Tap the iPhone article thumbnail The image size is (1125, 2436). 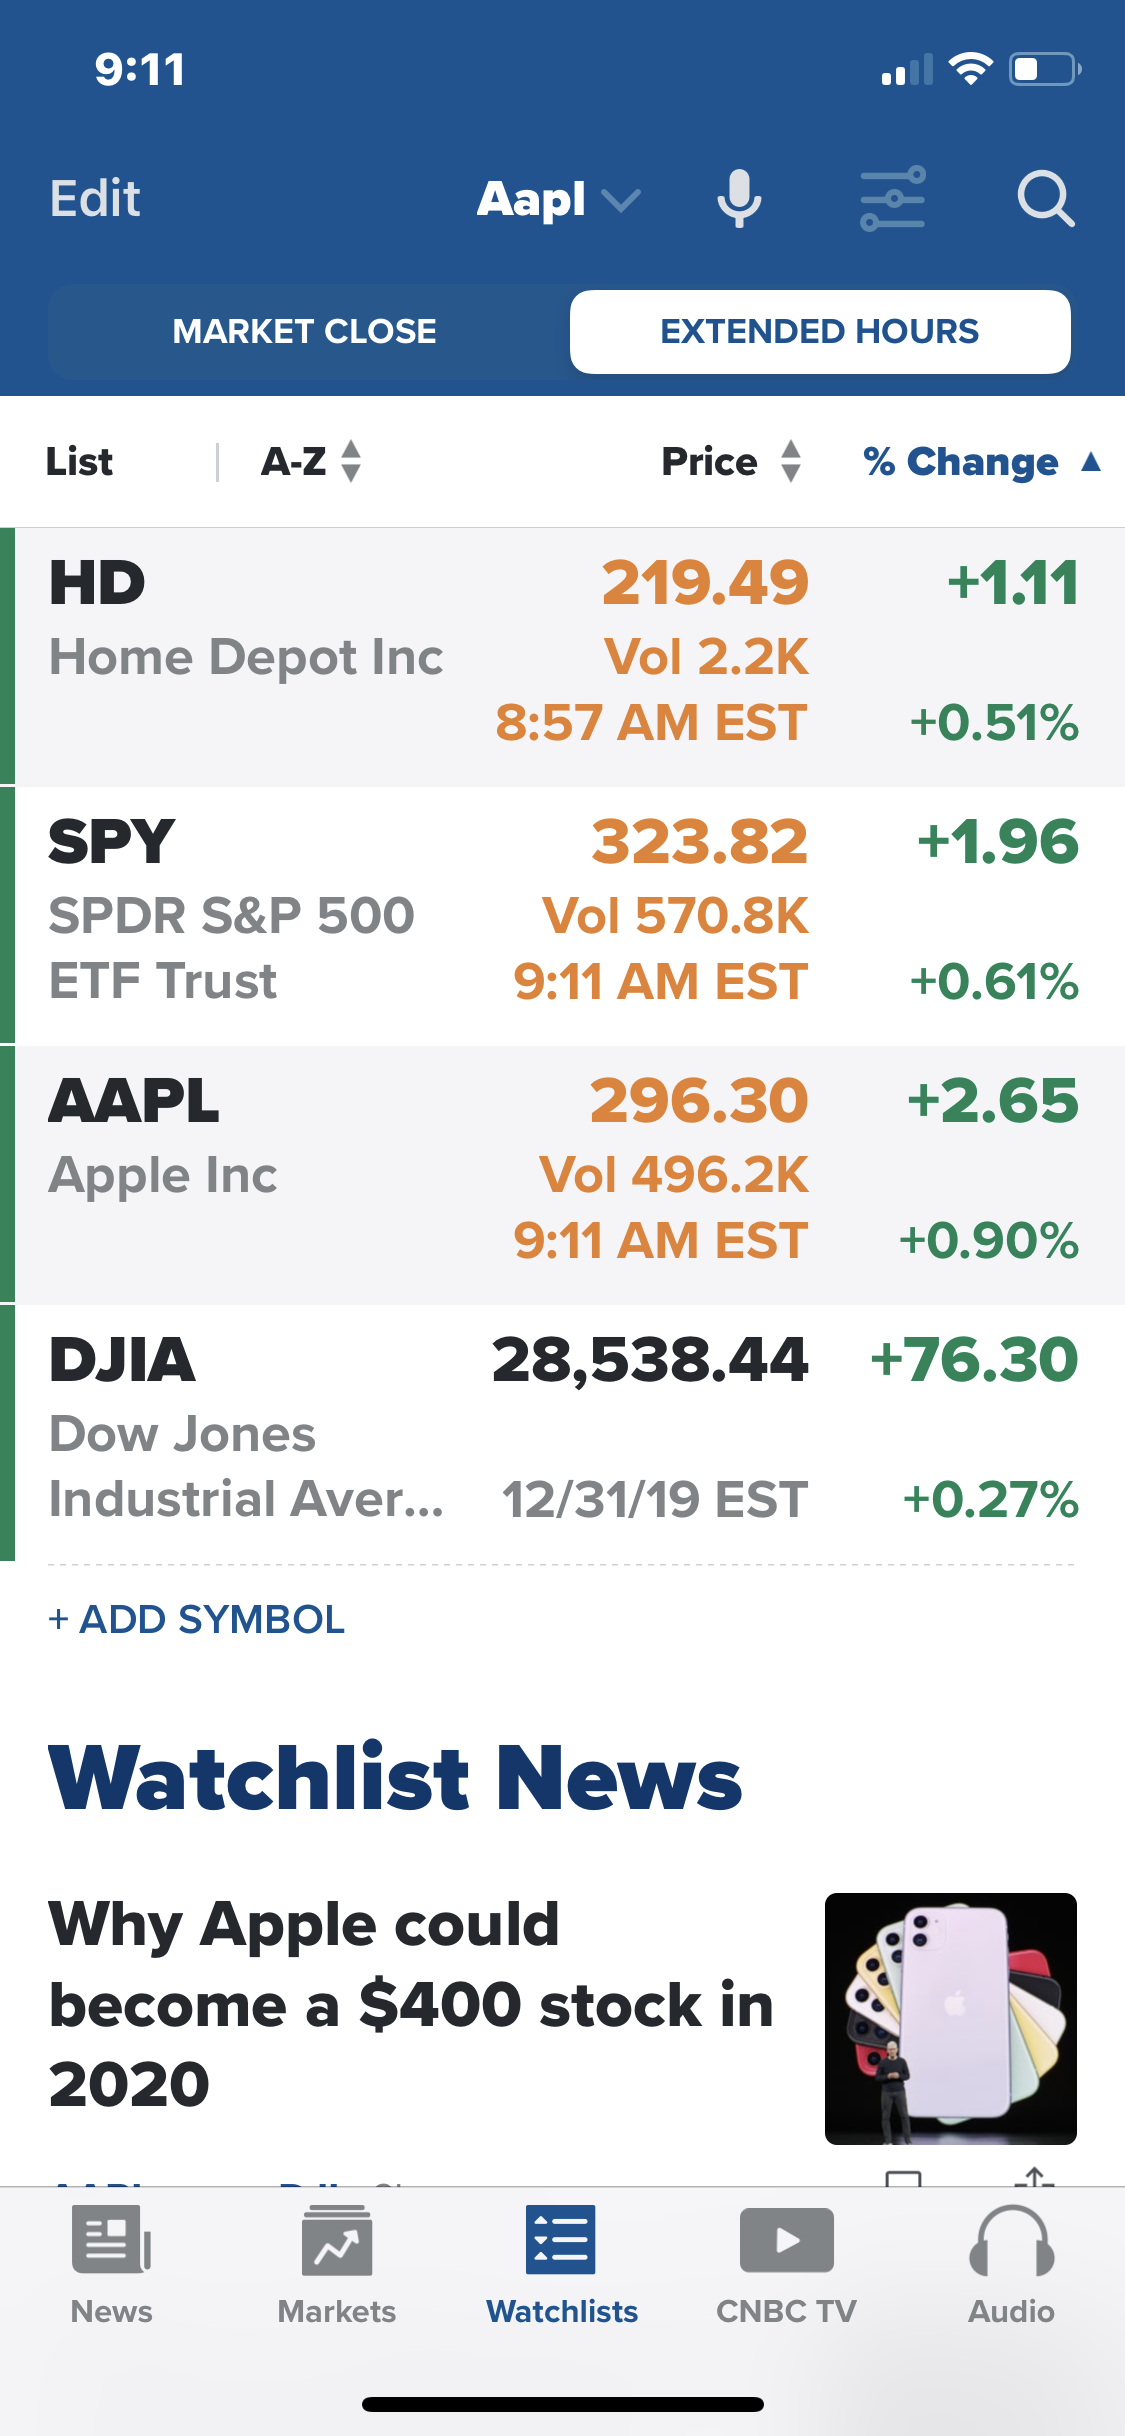(x=950, y=2018)
